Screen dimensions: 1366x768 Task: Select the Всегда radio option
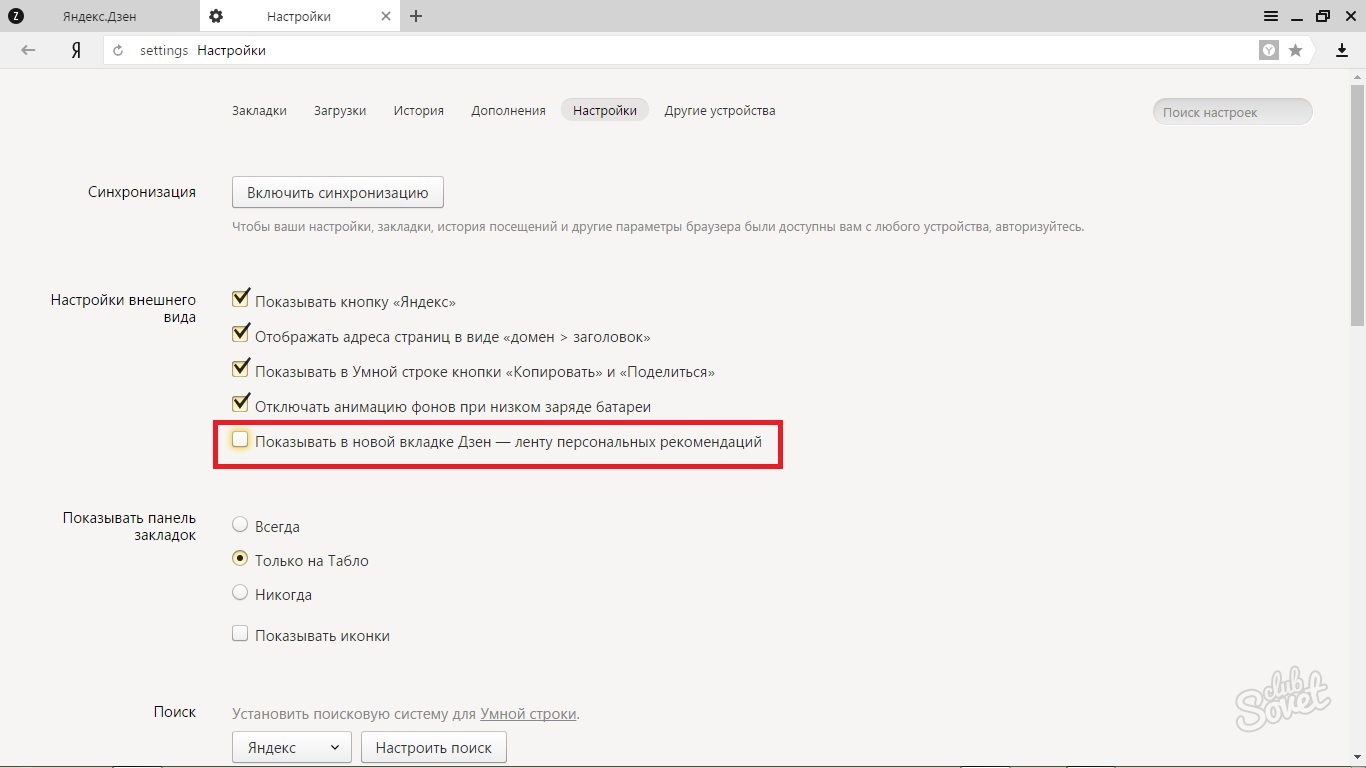[x=240, y=524]
